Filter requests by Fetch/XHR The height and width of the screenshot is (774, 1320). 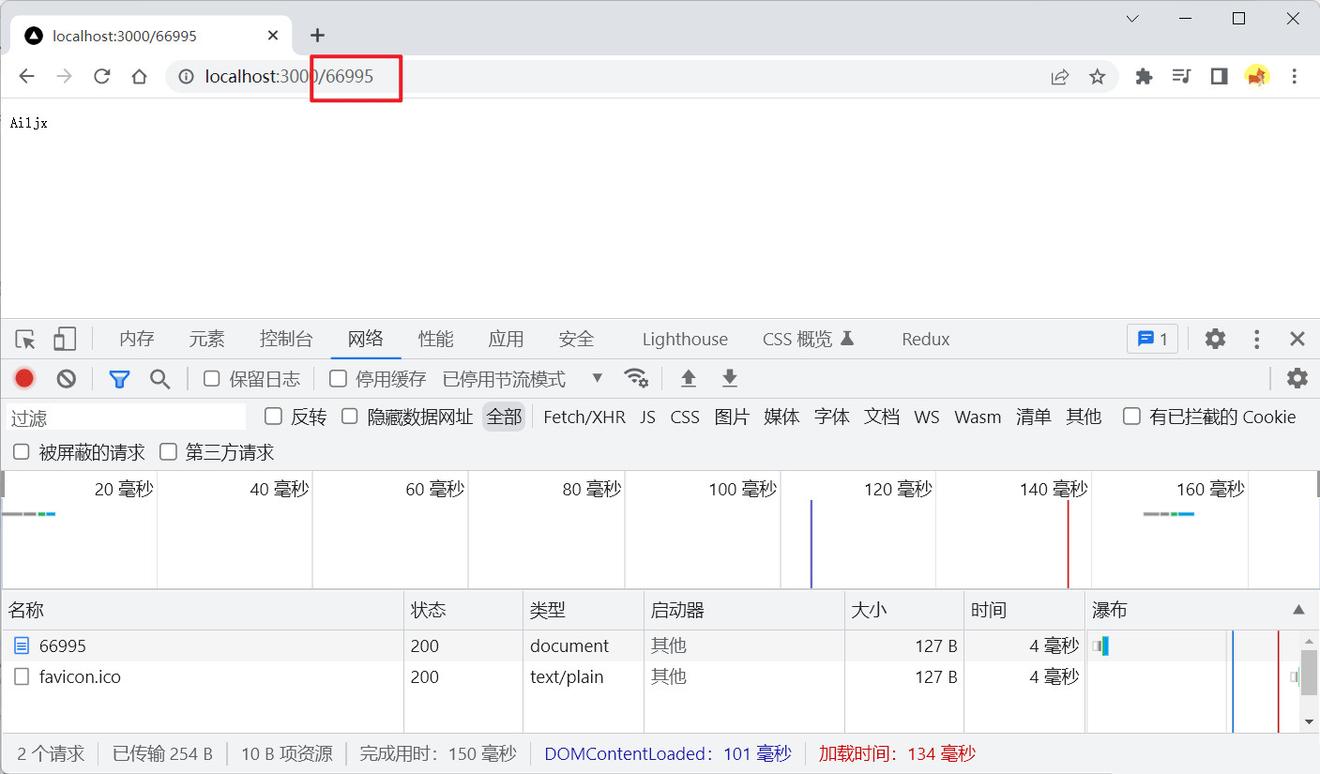coord(584,417)
